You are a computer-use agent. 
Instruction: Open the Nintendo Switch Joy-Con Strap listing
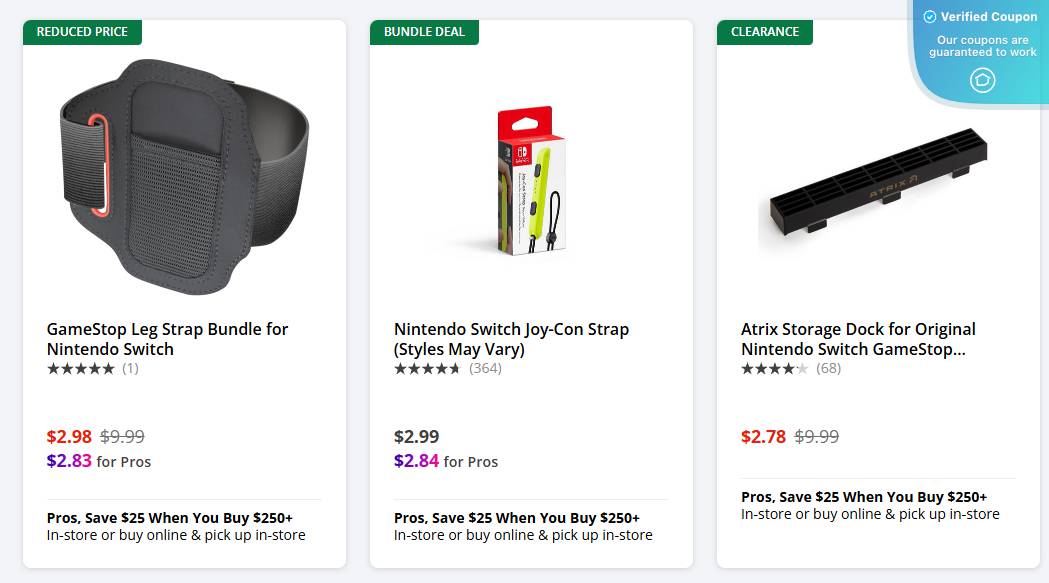[510, 339]
